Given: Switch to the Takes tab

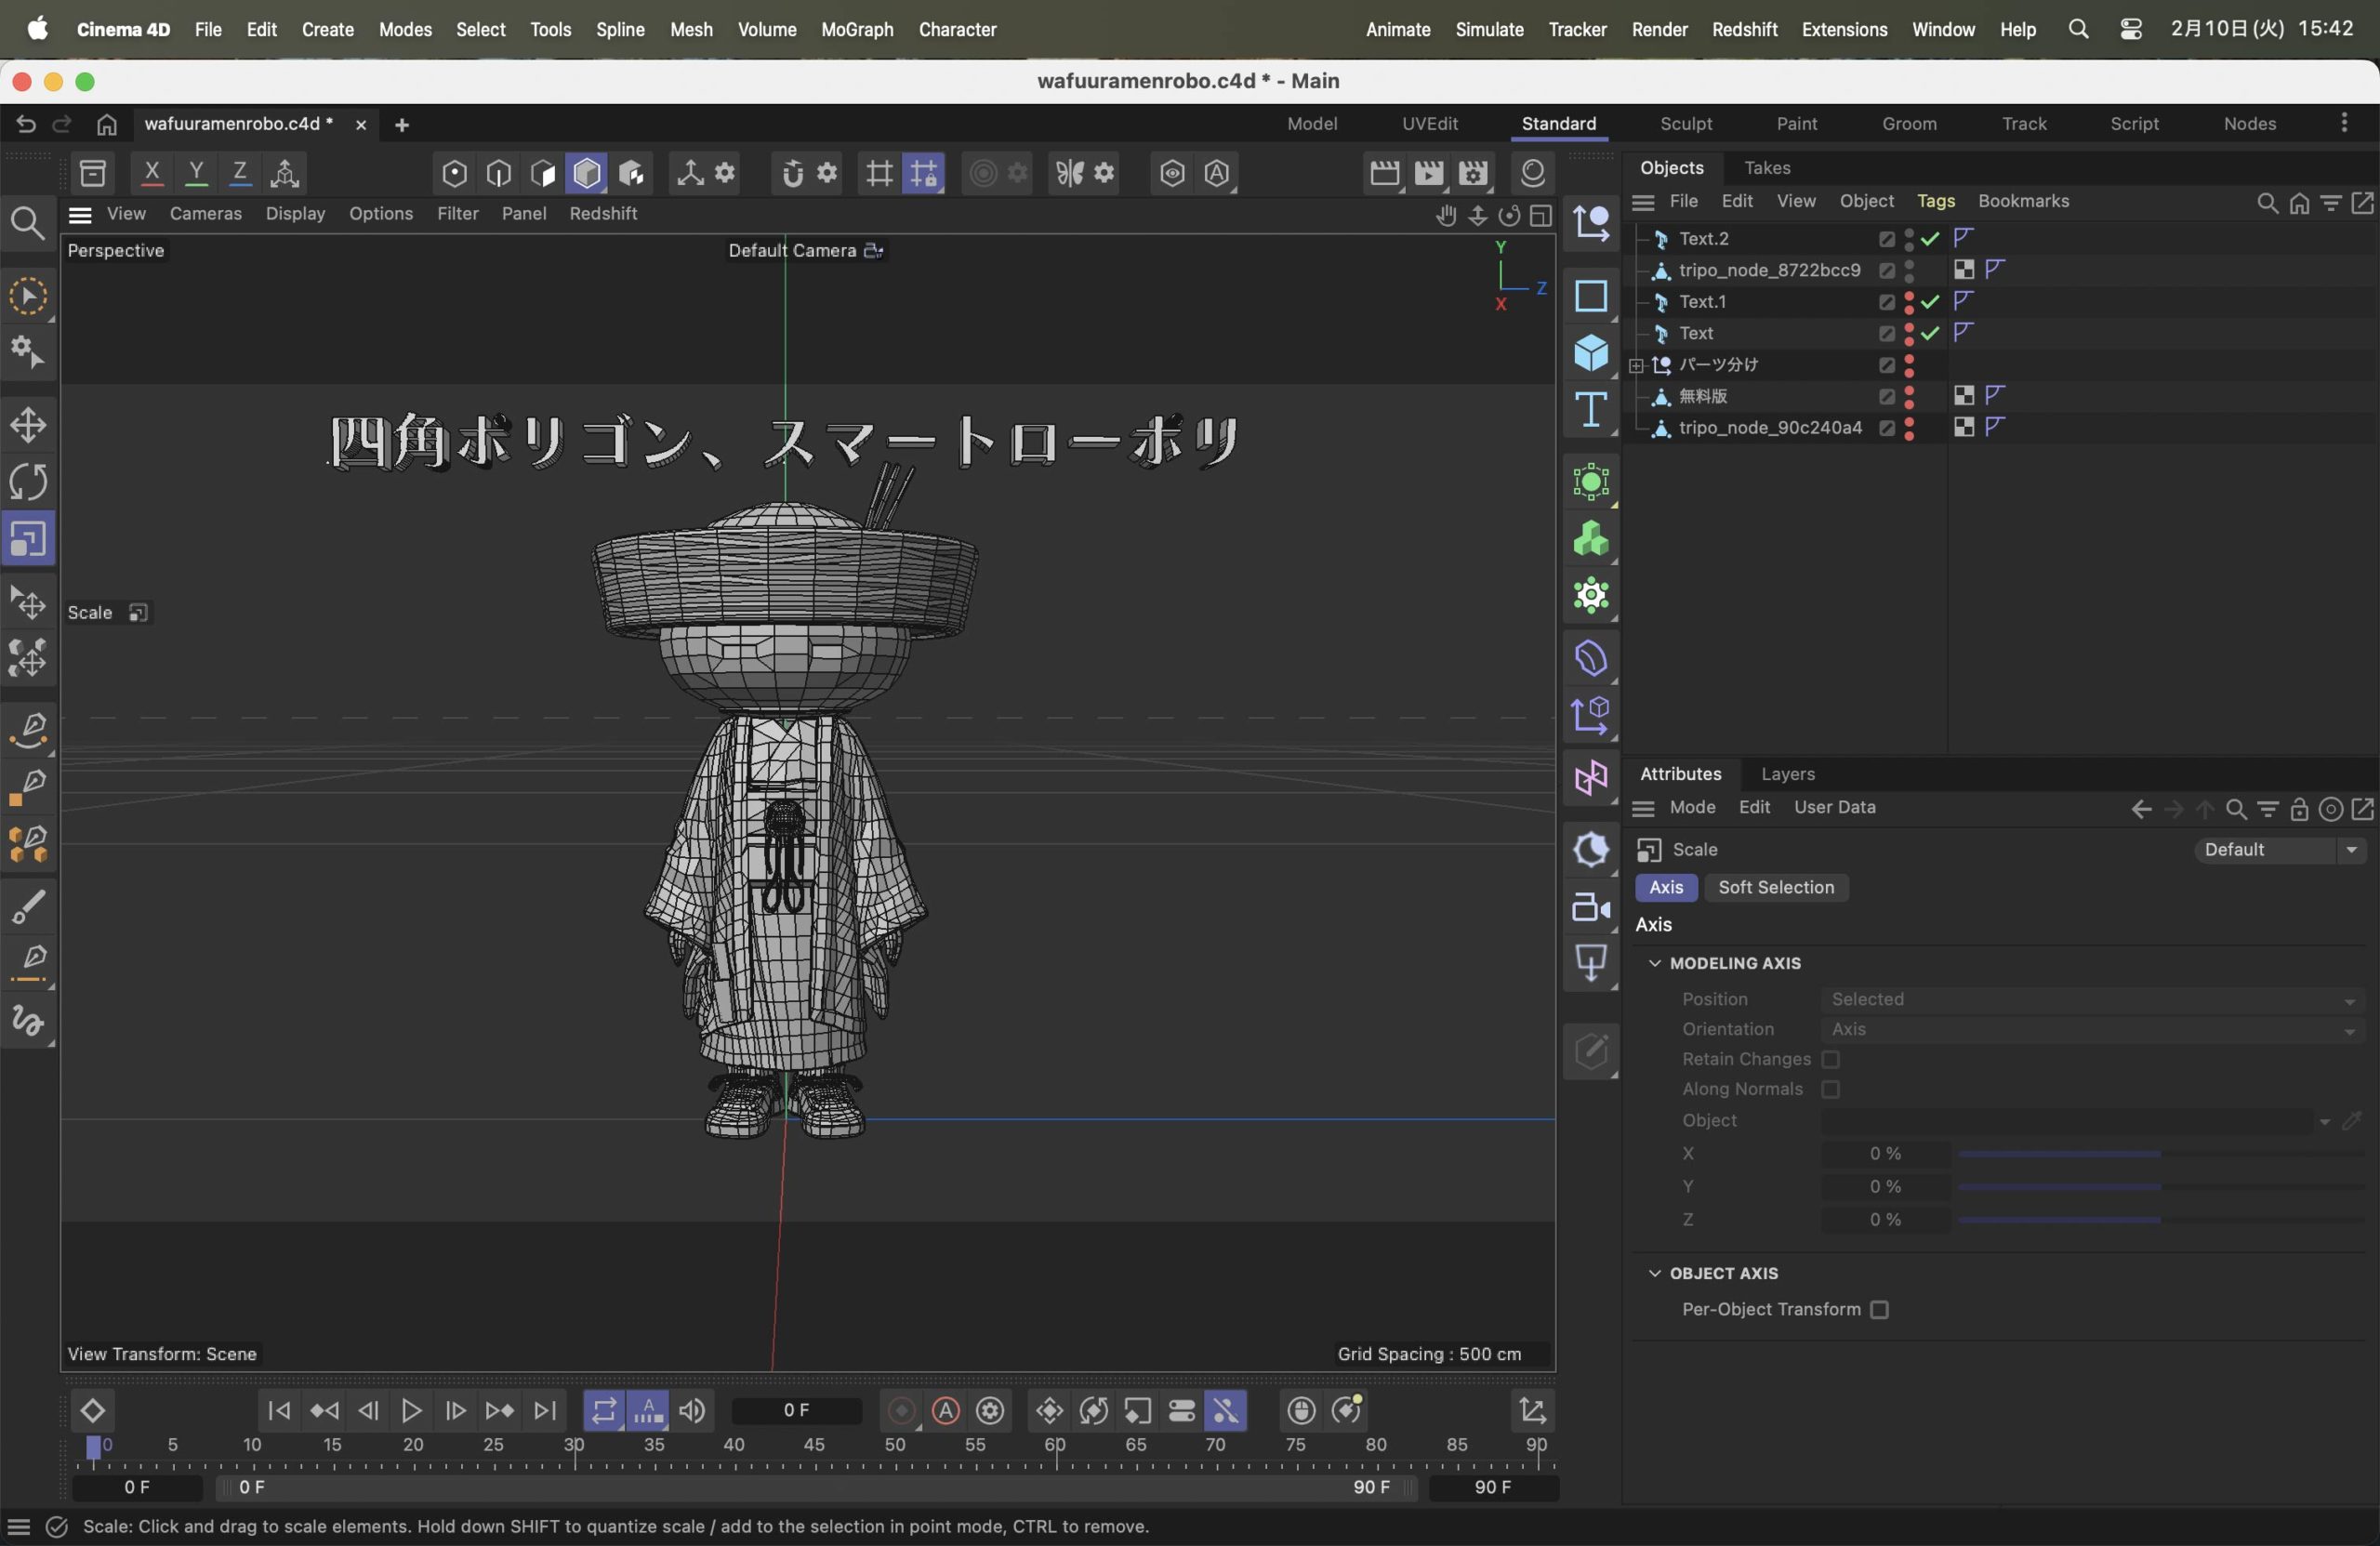Looking at the screenshot, I should (x=1767, y=168).
